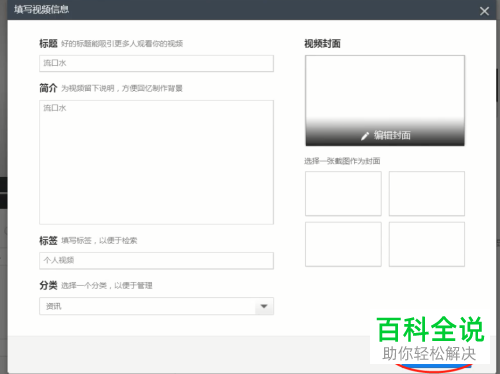Select the main video cover preview
The width and height of the screenshot is (500, 374).
click(385, 101)
